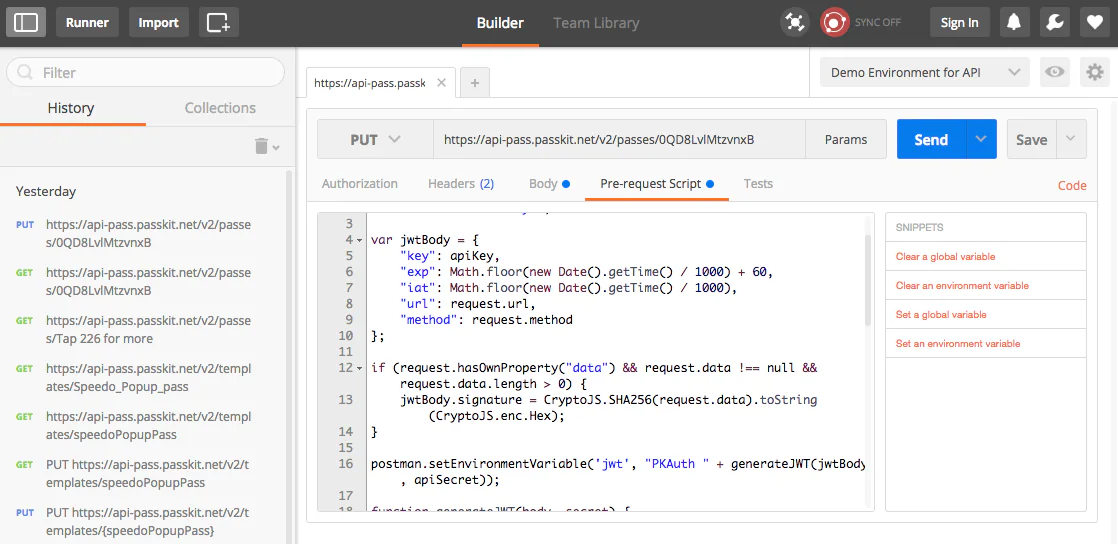The width and height of the screenshot is (1118, 544).
Task: Add a new request tab
Action: click(x=475, y=83)
